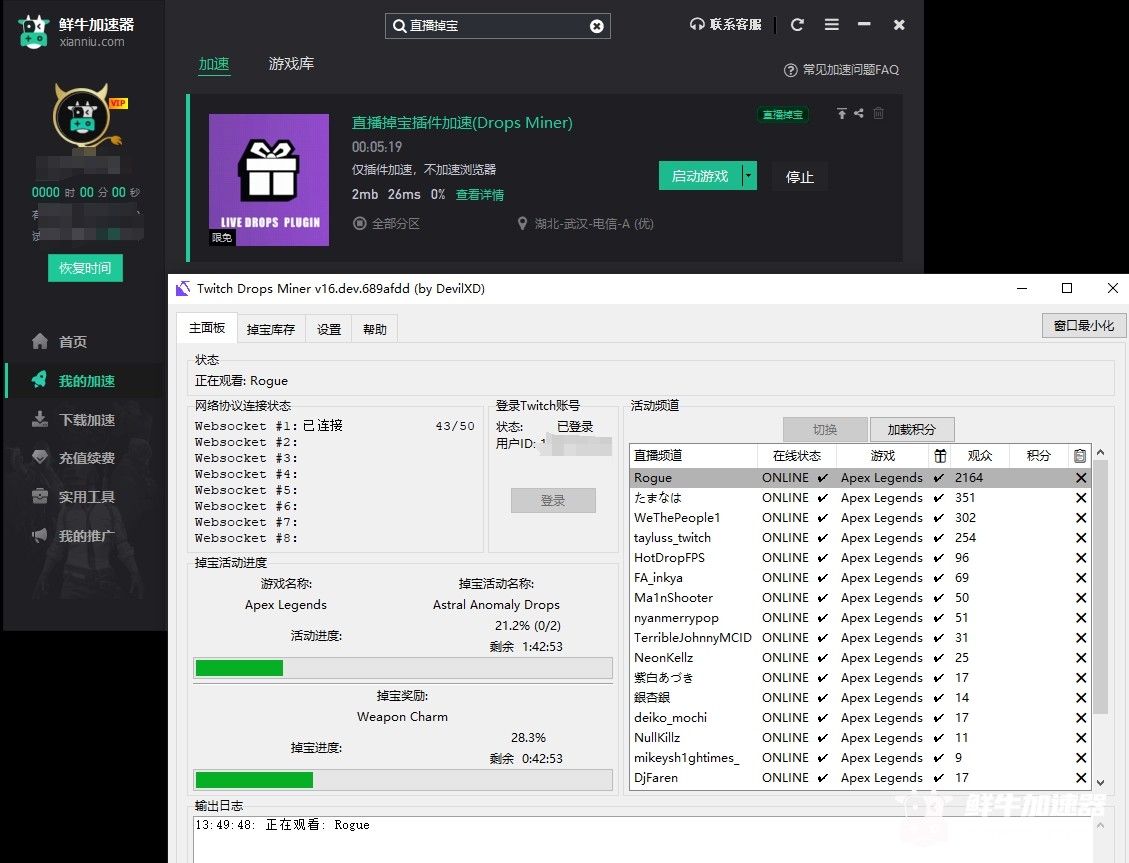The image size is (1129, 863).
Task: Open the hamburger menu in Xianniu accelerator
Action: pyautogui.click(x=832, y=24)
